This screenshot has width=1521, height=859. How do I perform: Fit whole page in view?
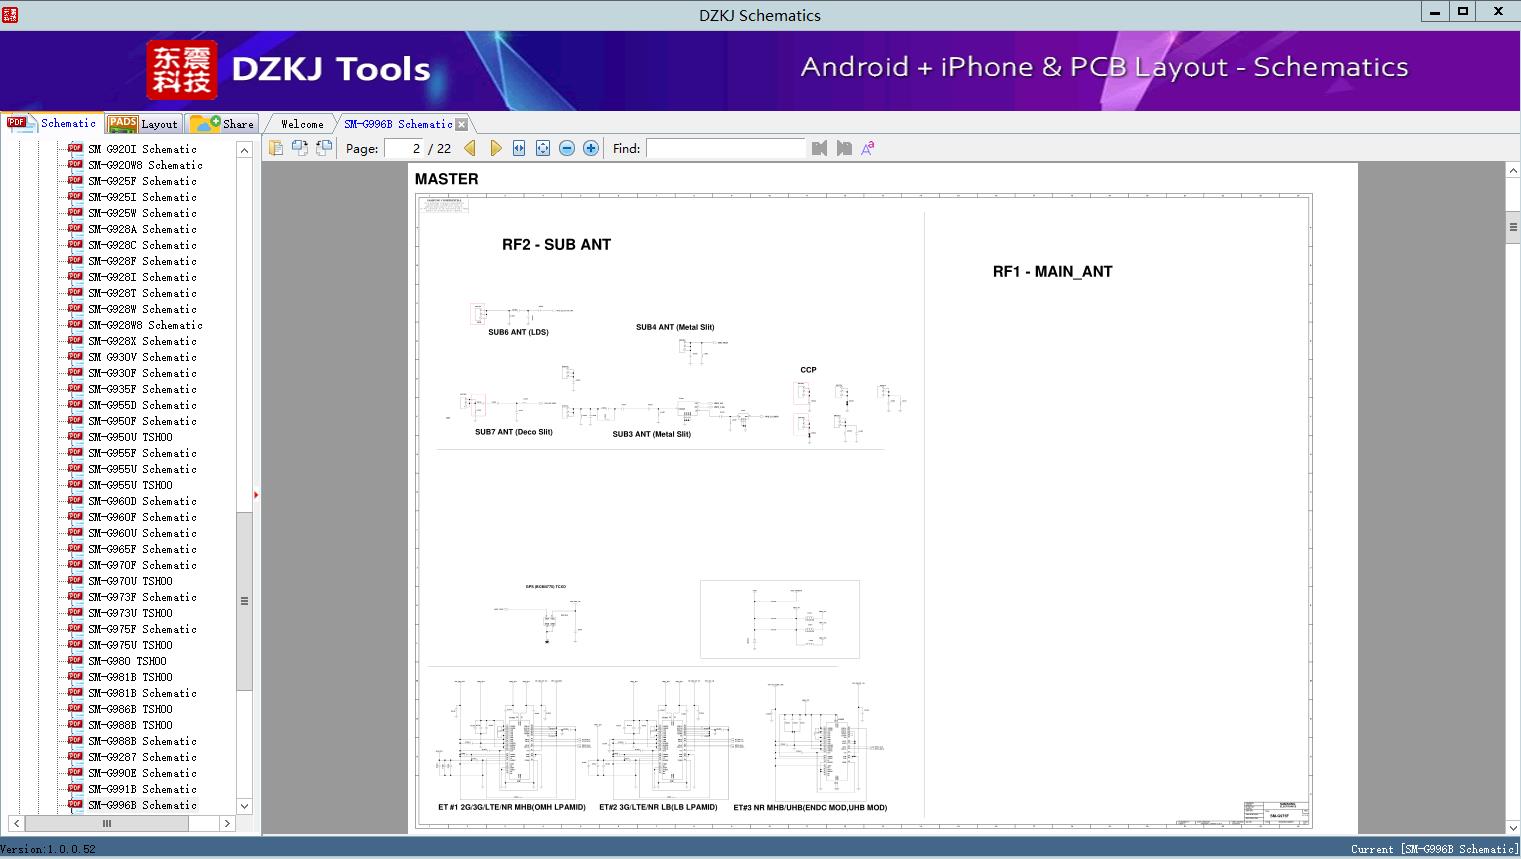pos(543,148)
